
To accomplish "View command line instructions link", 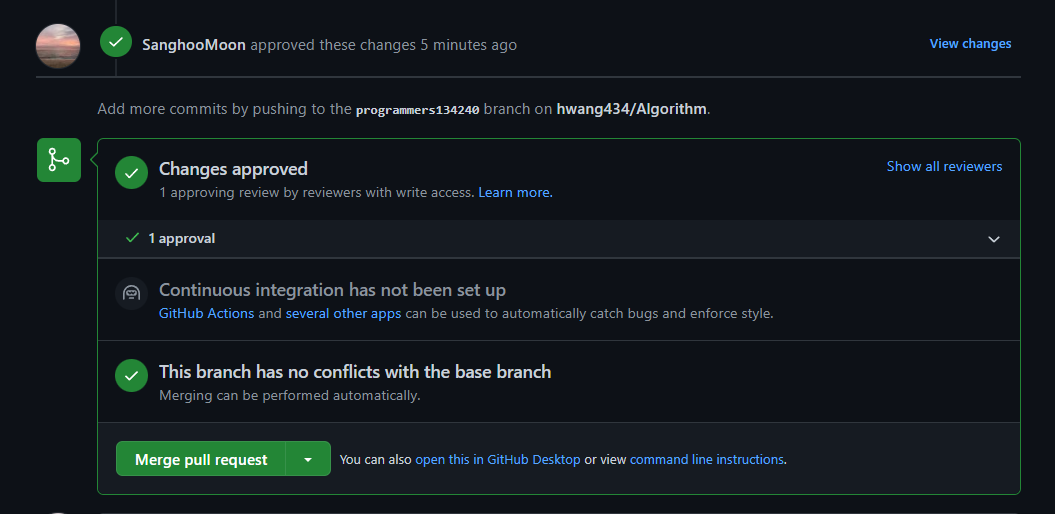I will click(706, 460).
